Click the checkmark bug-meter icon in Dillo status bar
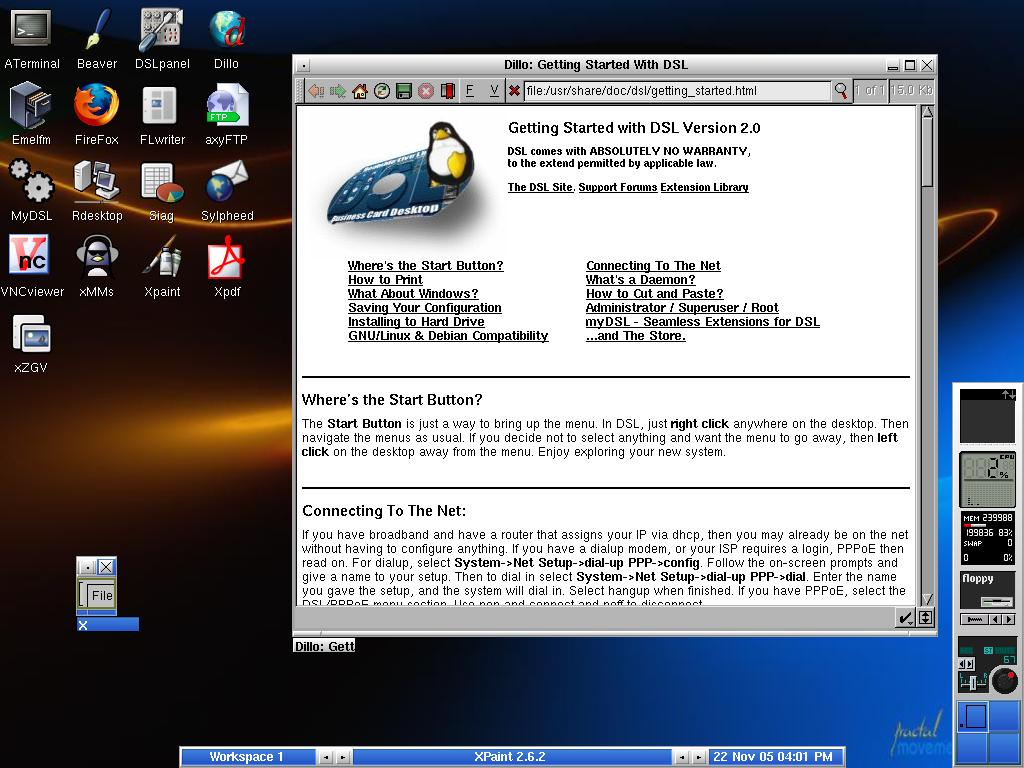1024x768 pixels. 905,617
